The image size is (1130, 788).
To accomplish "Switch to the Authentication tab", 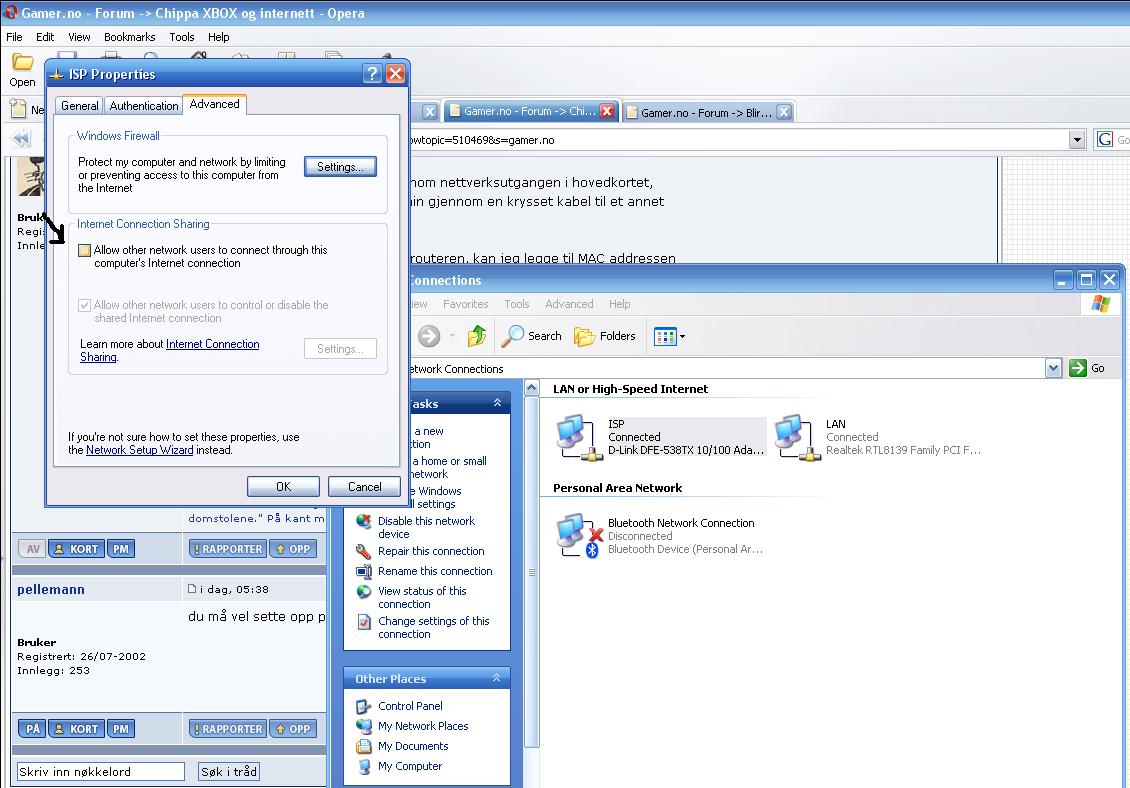I will tap(143, 105).
